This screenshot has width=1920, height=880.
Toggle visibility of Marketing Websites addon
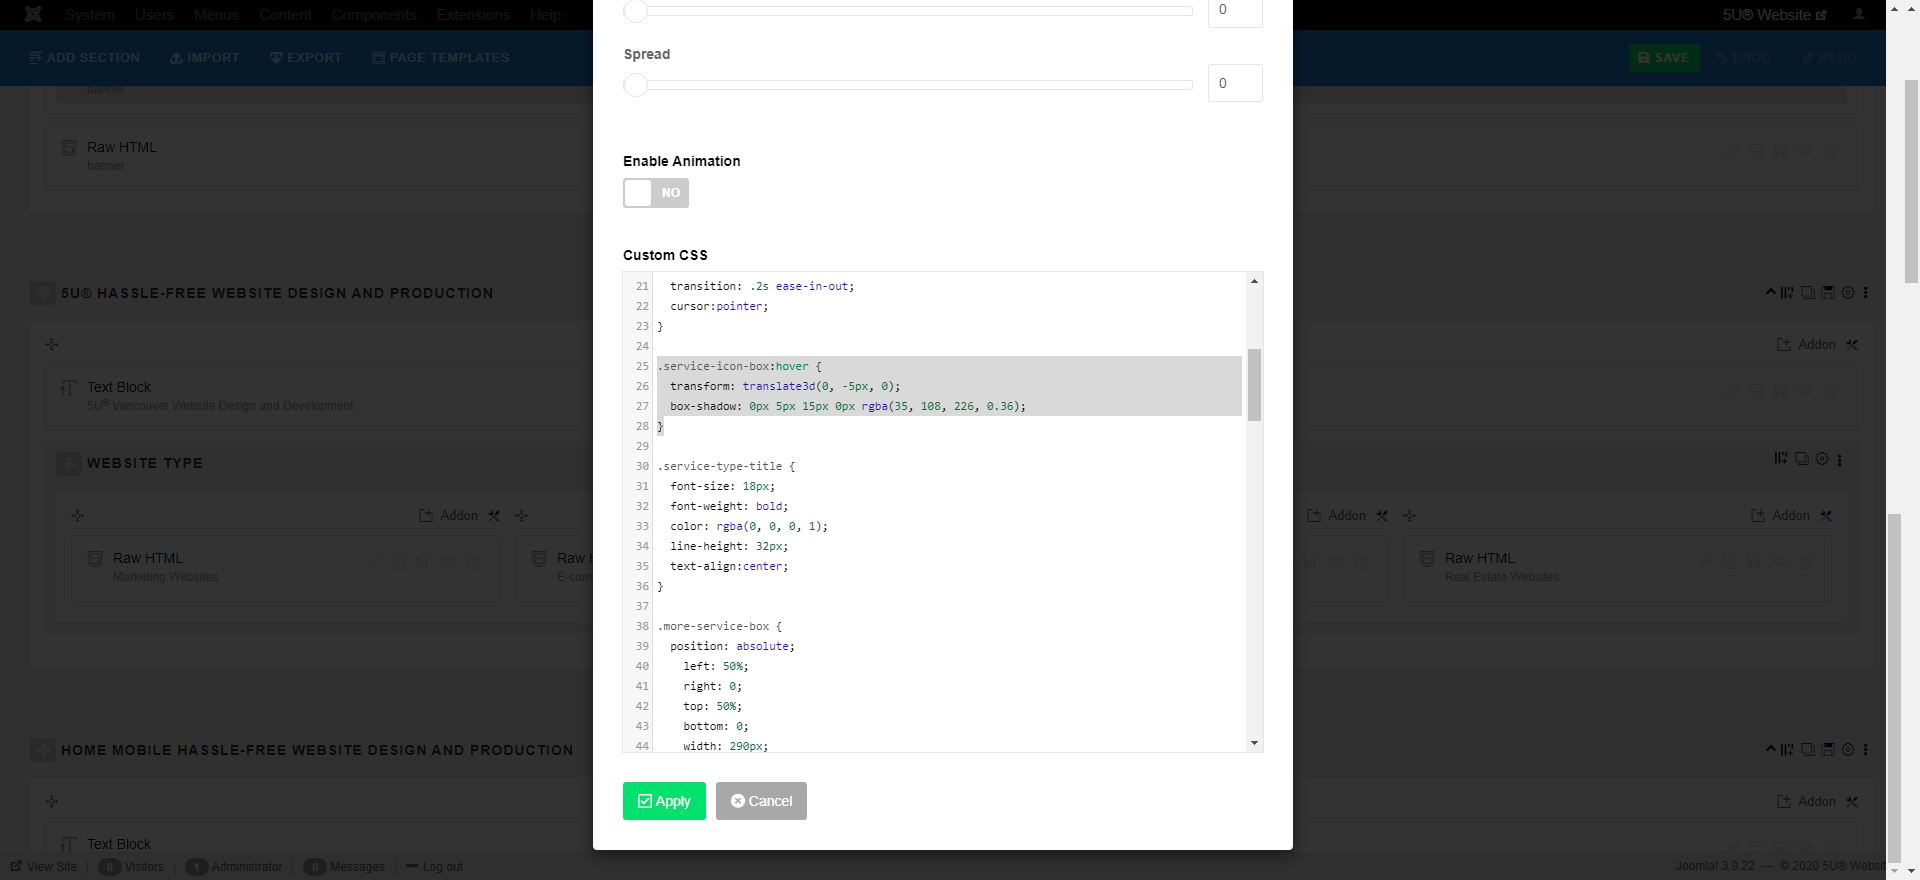pyautogui.click(x=448, y=562)
